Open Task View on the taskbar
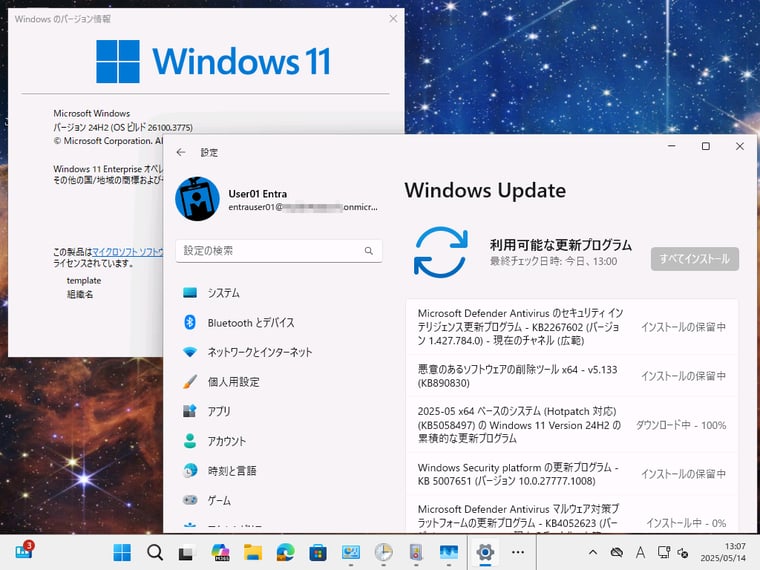The image size is (760, 570). 187,552
